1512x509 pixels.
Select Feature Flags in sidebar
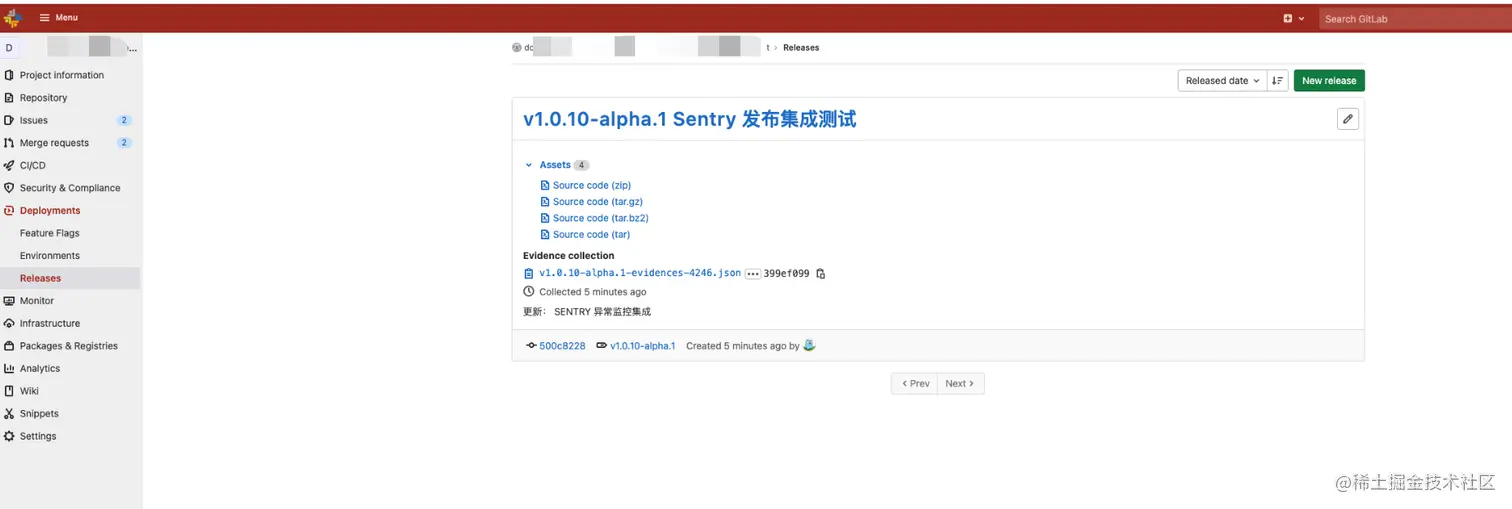[50, 233]
